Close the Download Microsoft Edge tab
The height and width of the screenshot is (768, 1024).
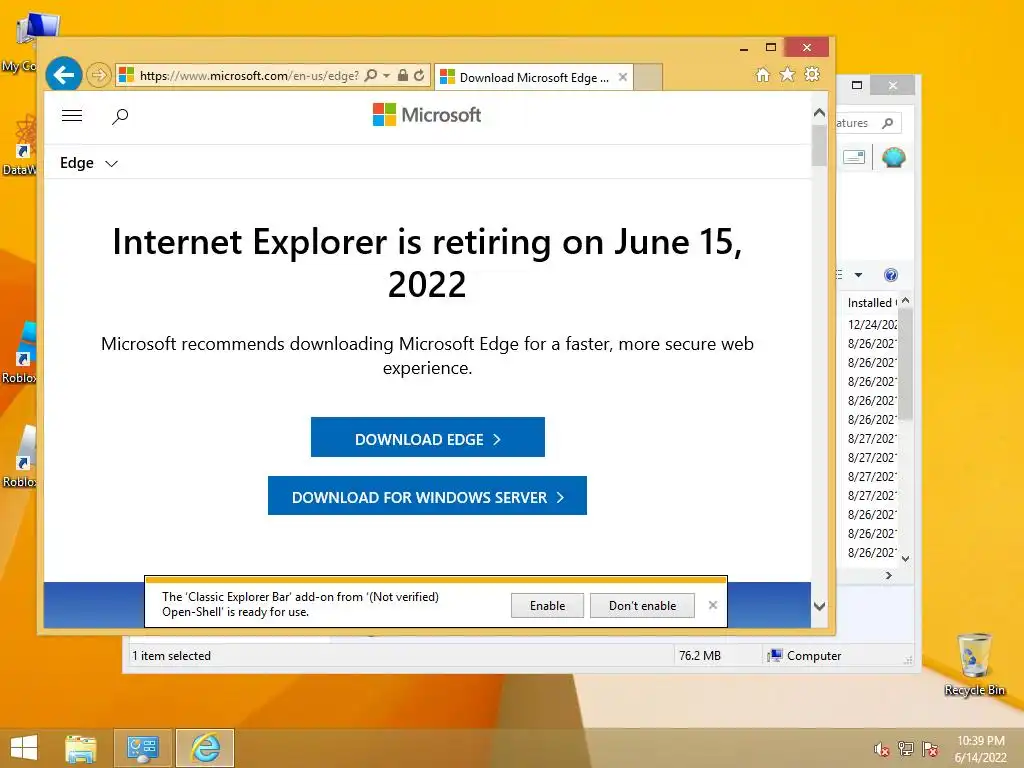(x=623, y=77)
